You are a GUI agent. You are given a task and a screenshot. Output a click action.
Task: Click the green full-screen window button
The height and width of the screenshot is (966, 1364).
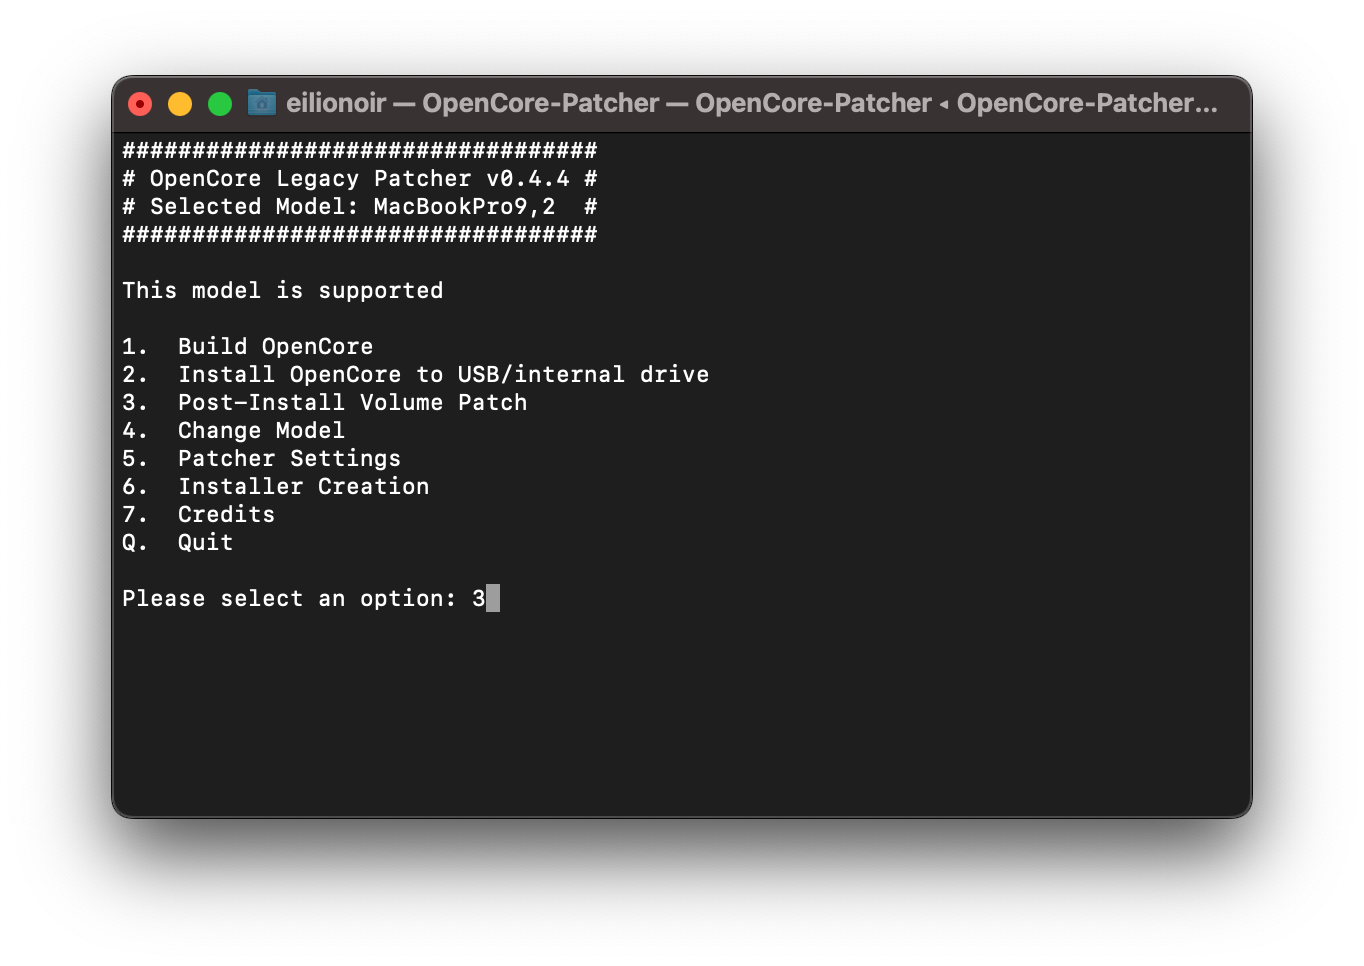[220, 104]
